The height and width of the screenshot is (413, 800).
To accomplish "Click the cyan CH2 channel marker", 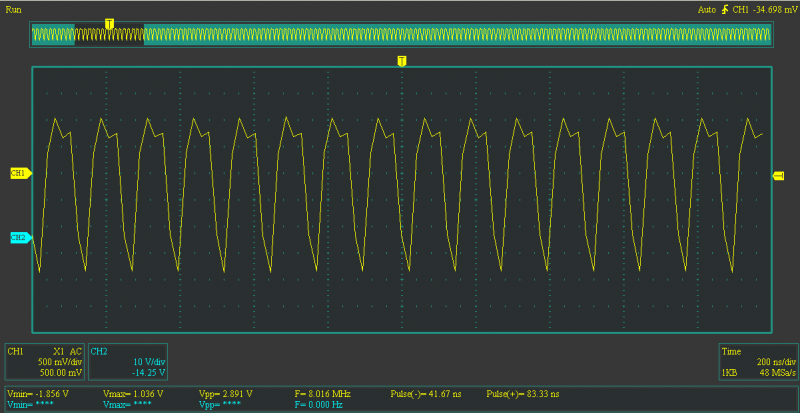I will [x=21, y=237].
